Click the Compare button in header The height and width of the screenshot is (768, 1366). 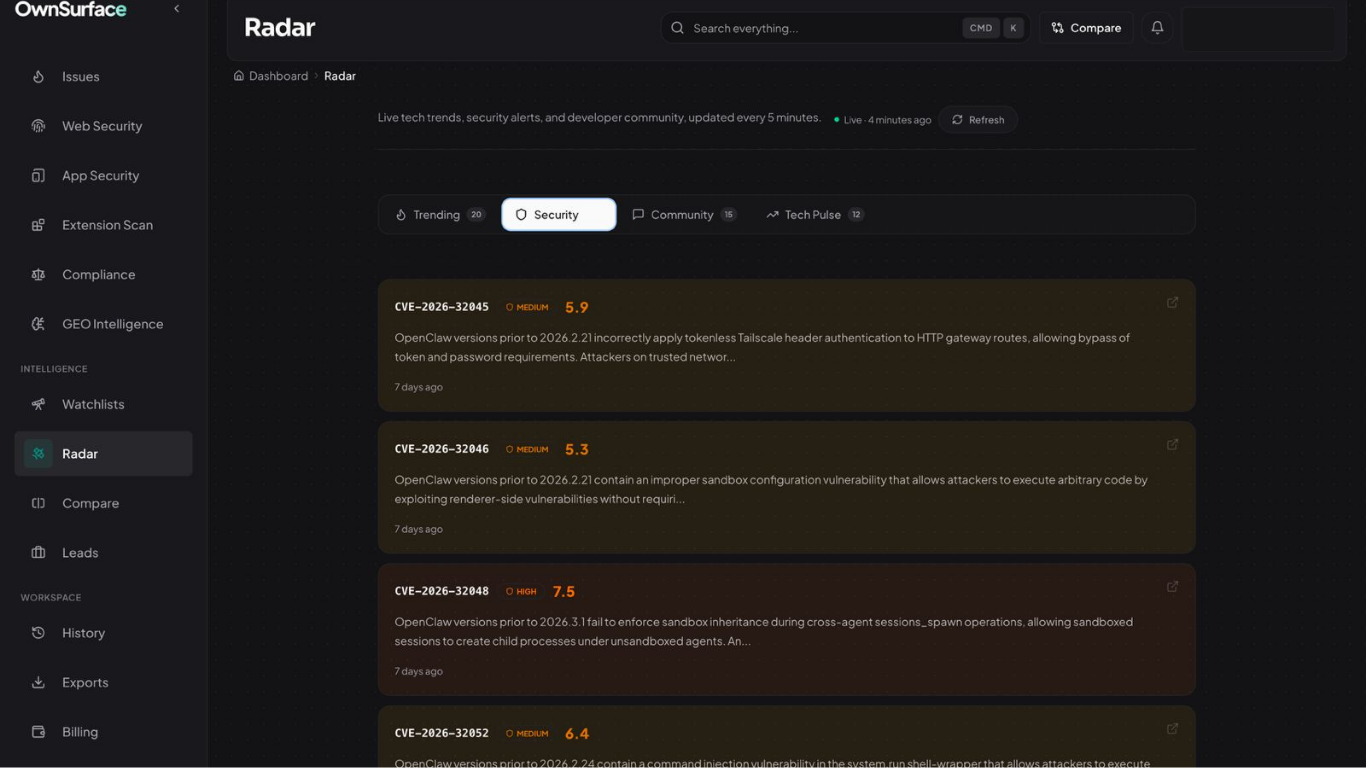tap(1086, 28)
